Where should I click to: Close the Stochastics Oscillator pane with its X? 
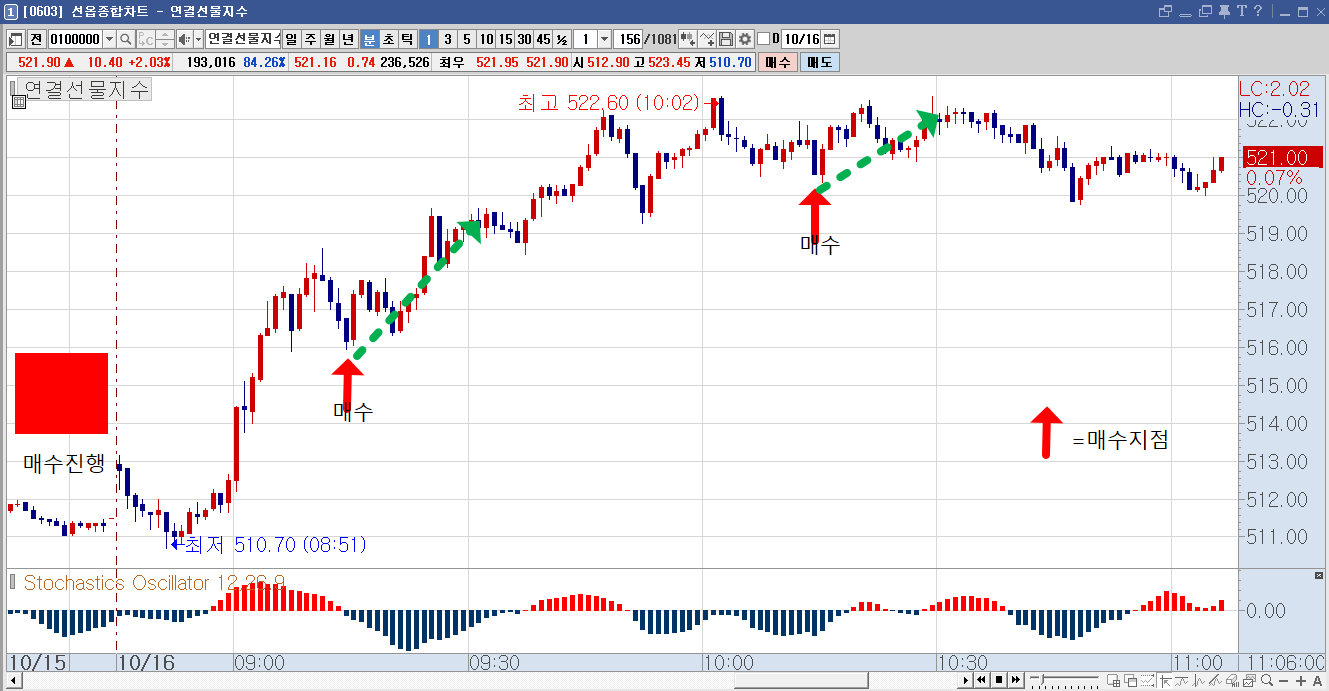point(1318,576)
